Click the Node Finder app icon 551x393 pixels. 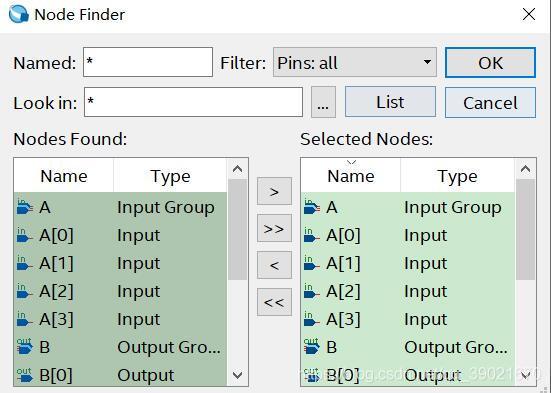[19, 14]
